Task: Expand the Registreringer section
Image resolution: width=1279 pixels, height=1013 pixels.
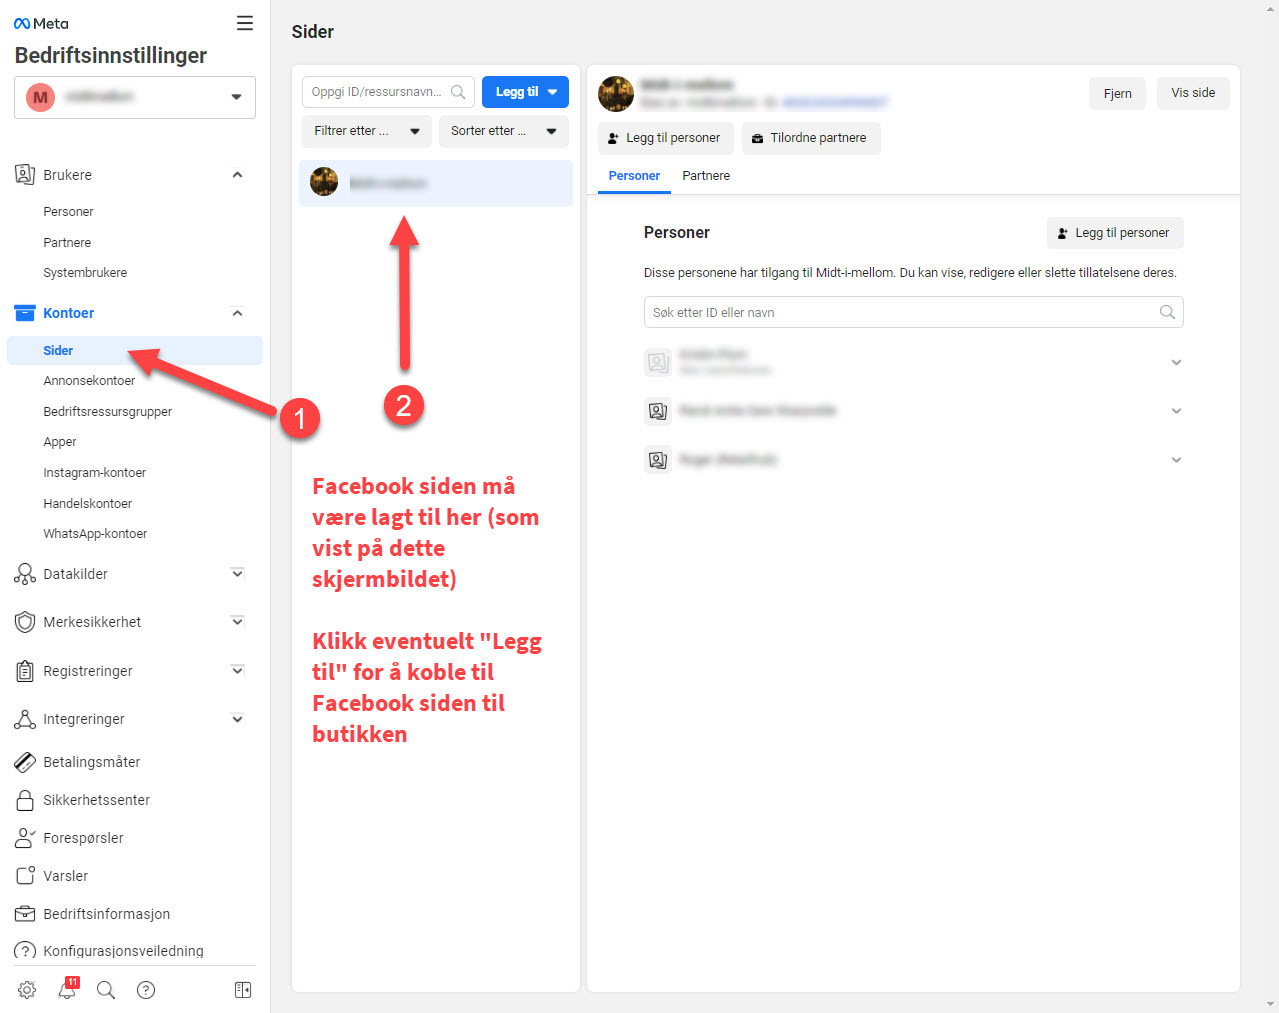Action: click(x=237, y=671)
